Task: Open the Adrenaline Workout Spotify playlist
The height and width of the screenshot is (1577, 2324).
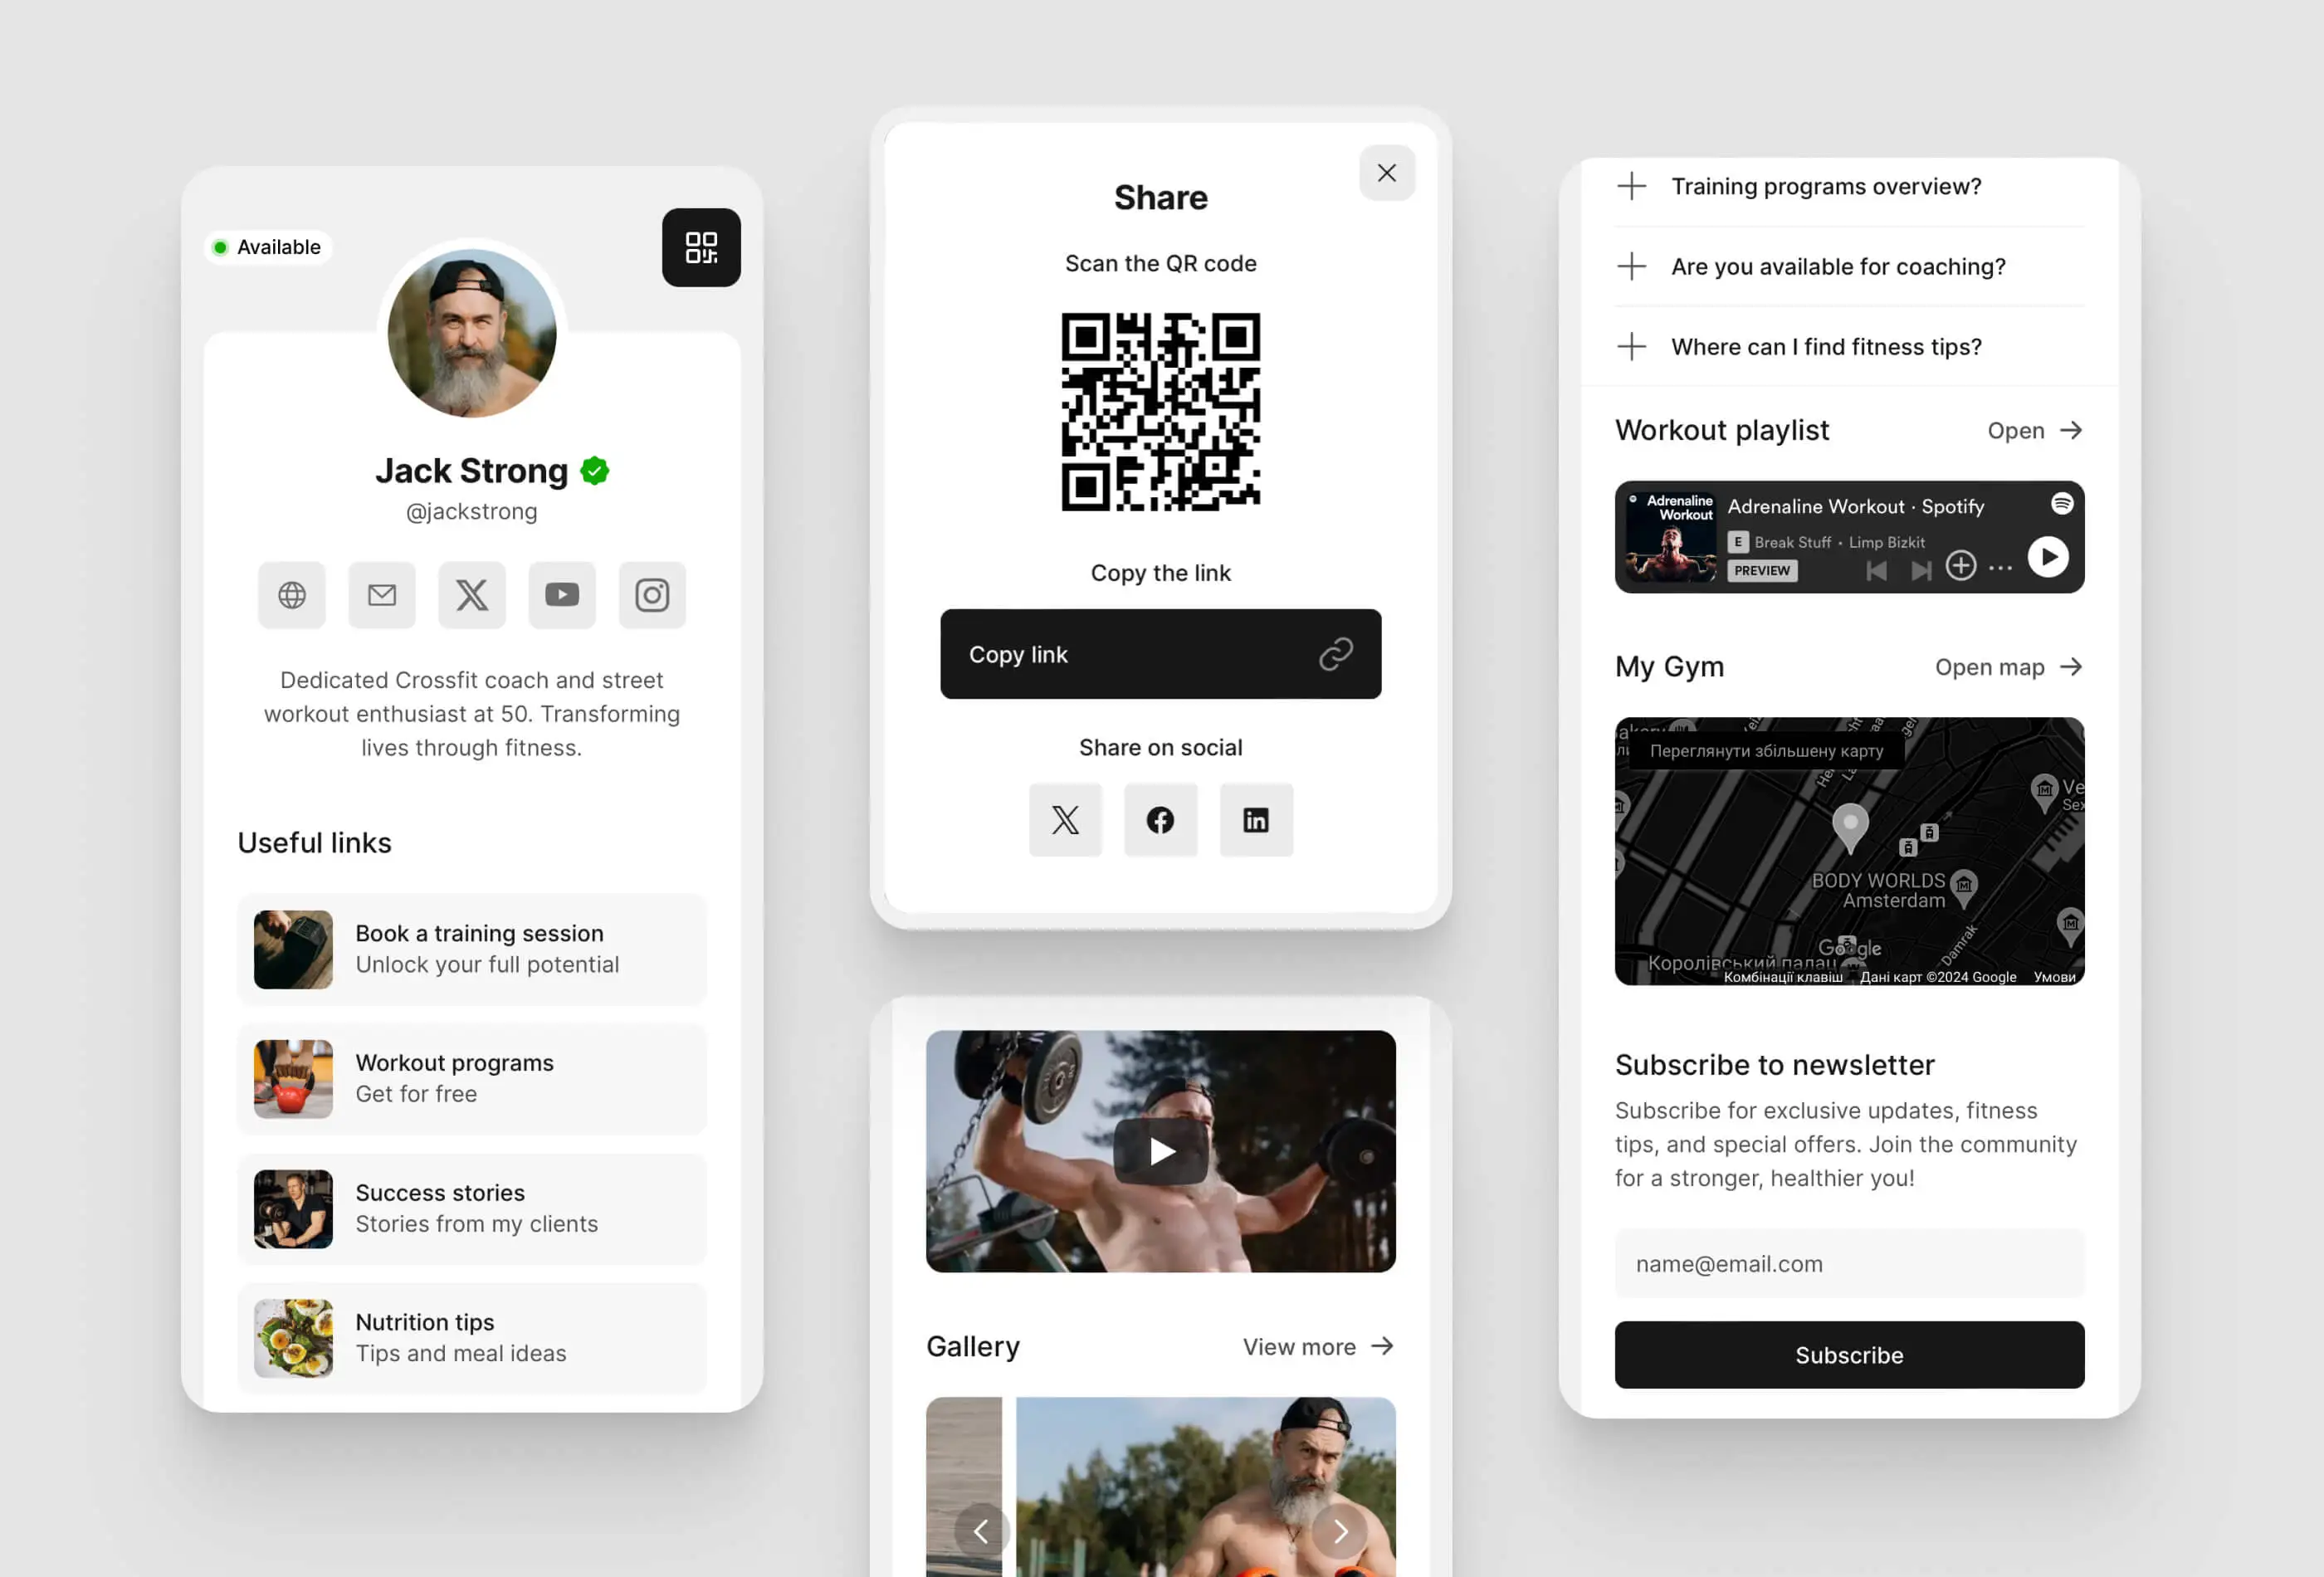Action: 2032,429
